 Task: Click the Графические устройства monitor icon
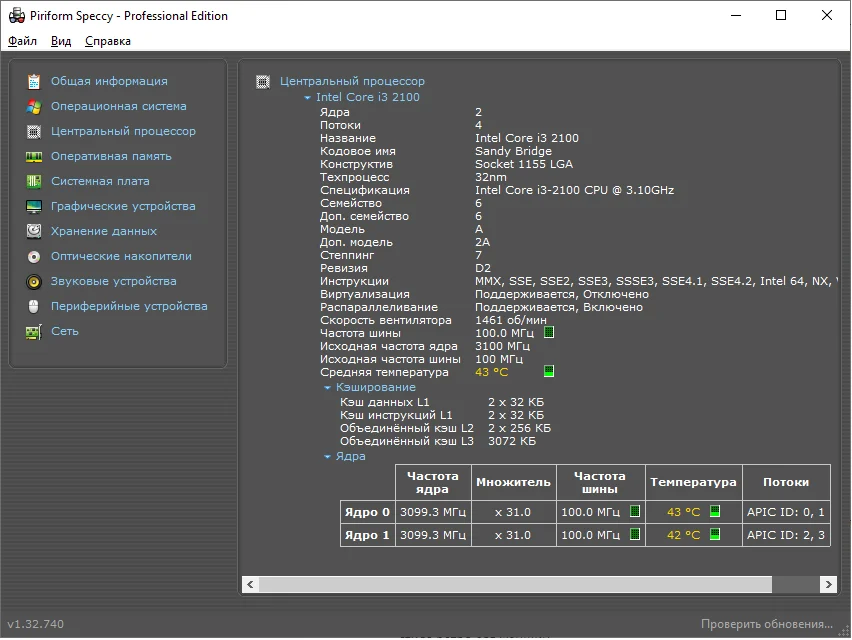(34, 206)
